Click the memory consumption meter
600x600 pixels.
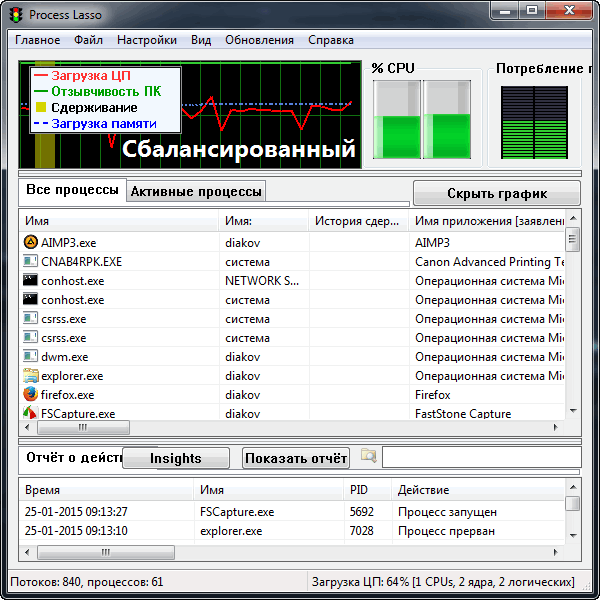534,122
